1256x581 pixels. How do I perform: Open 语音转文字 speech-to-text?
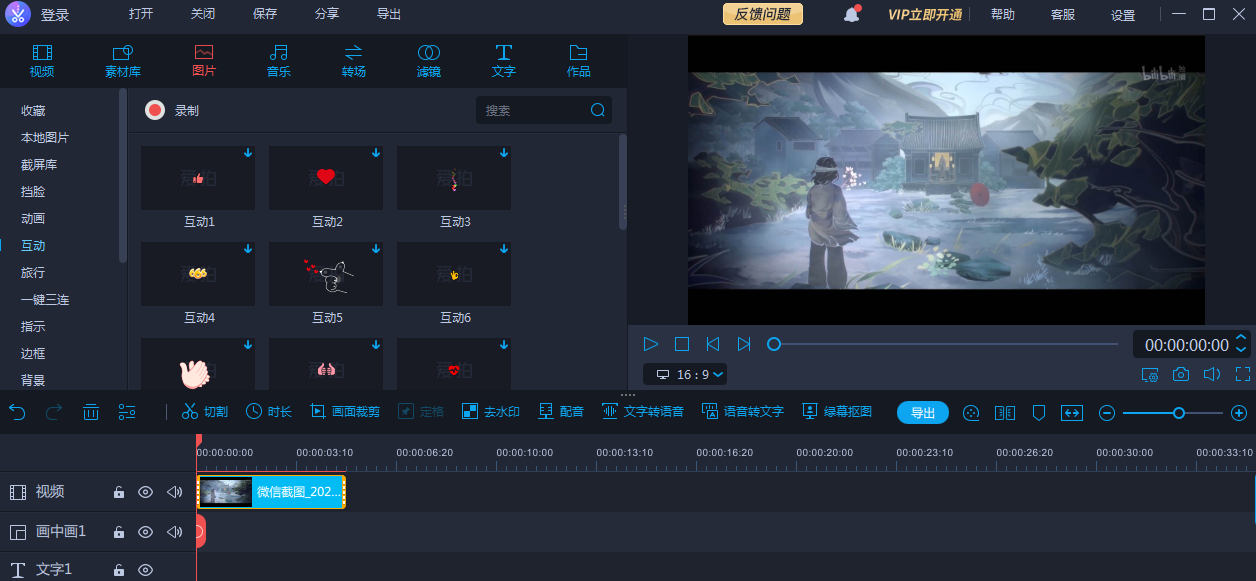[743, 412]
